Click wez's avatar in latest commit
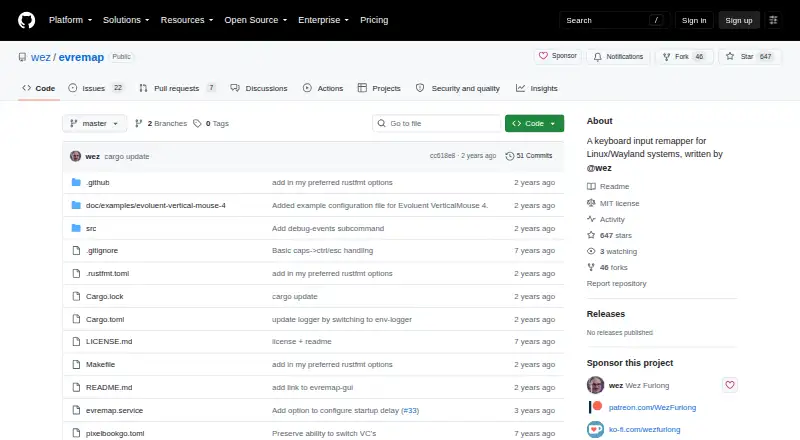 point(76,156)
